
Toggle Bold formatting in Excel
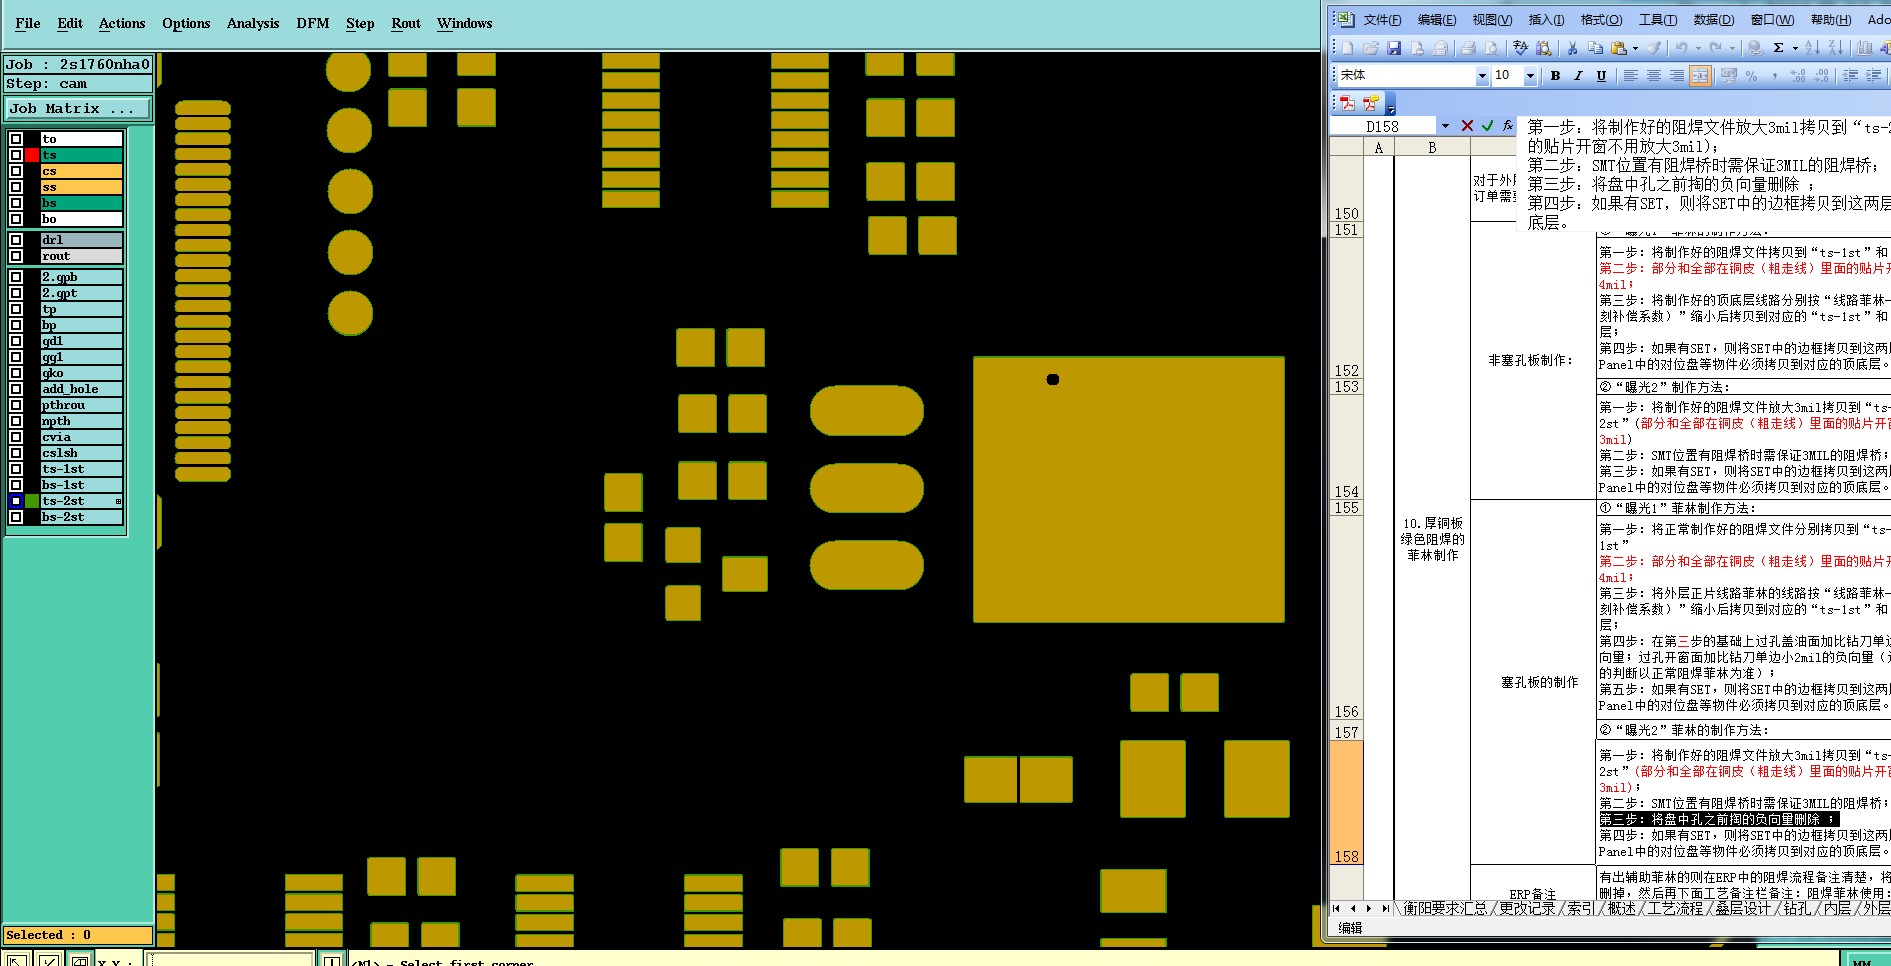[1555, 76]
